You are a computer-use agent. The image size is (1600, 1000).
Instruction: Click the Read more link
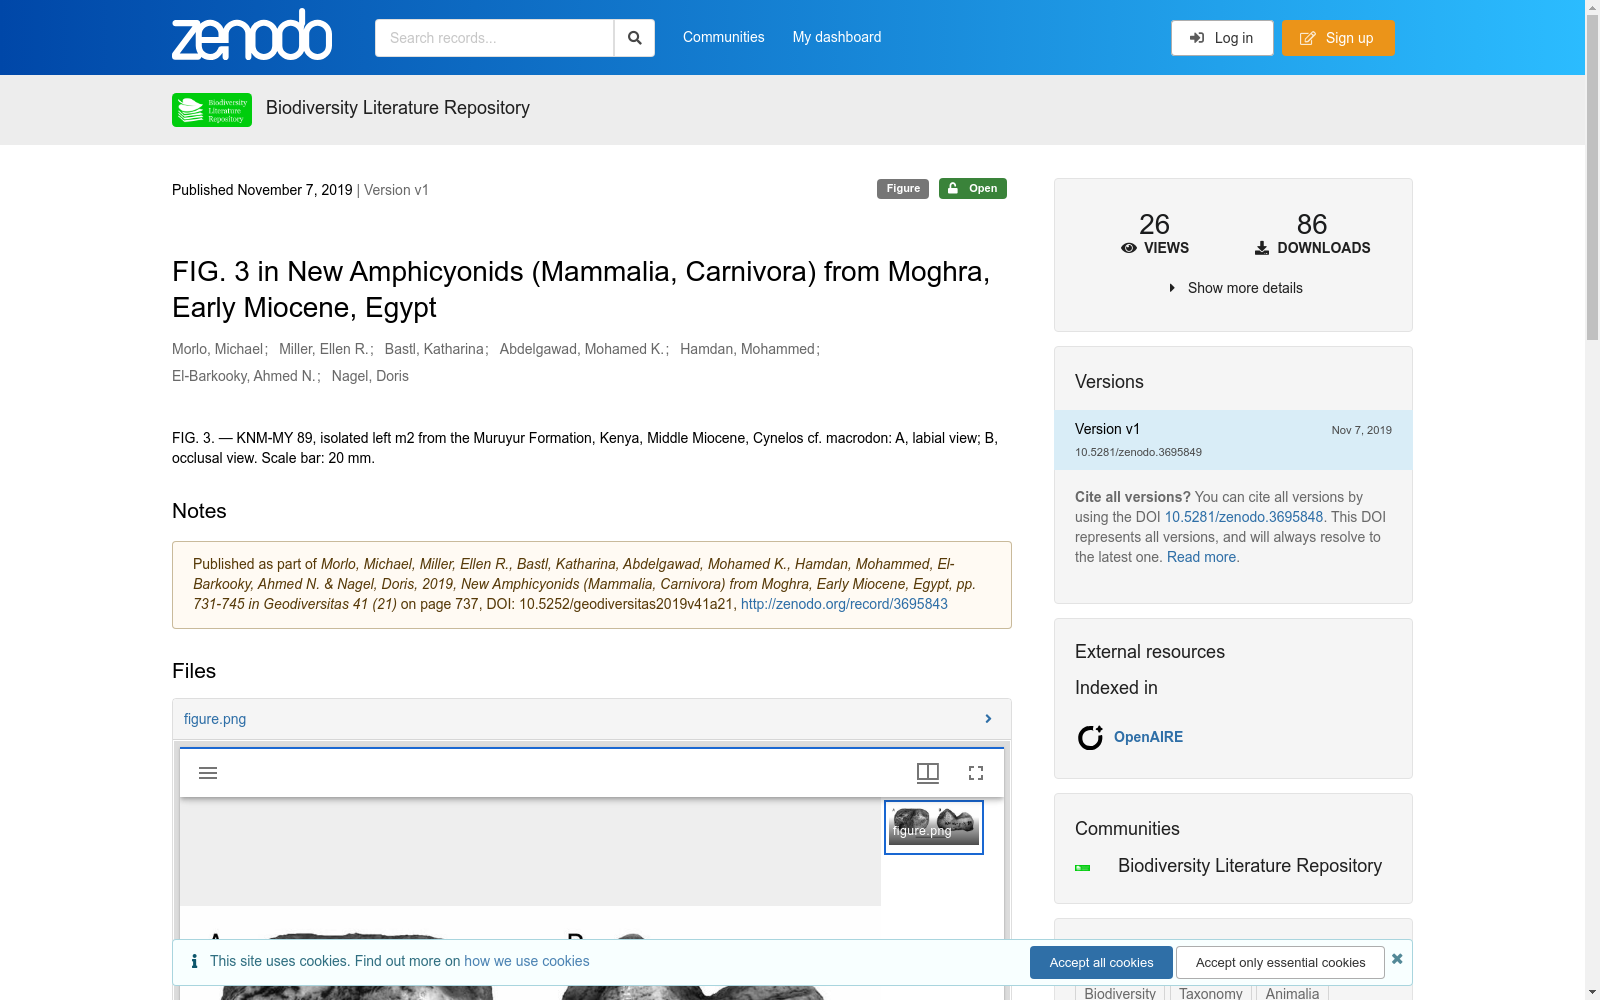tap(1203, 557)
